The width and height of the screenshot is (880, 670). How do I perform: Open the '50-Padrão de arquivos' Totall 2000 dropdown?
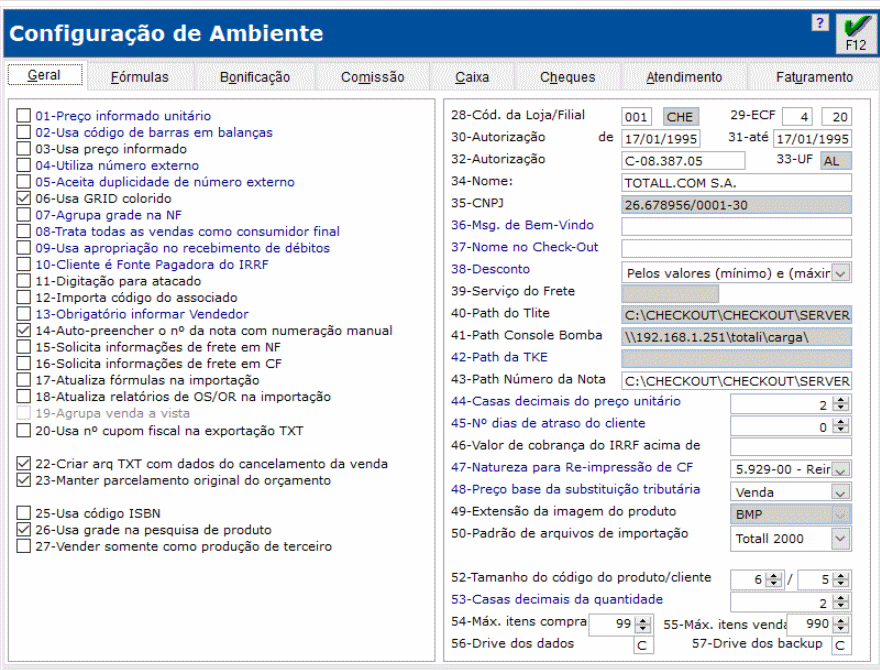838,540
